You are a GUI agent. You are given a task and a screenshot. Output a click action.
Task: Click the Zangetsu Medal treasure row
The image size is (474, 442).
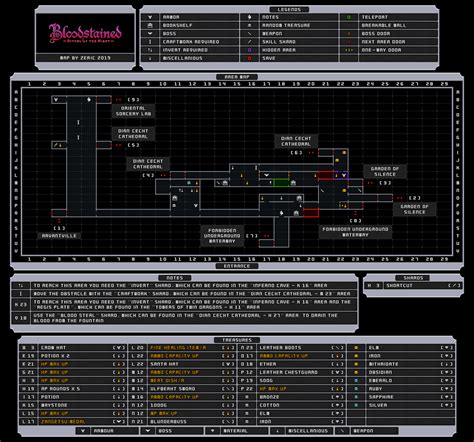[73, 422]
